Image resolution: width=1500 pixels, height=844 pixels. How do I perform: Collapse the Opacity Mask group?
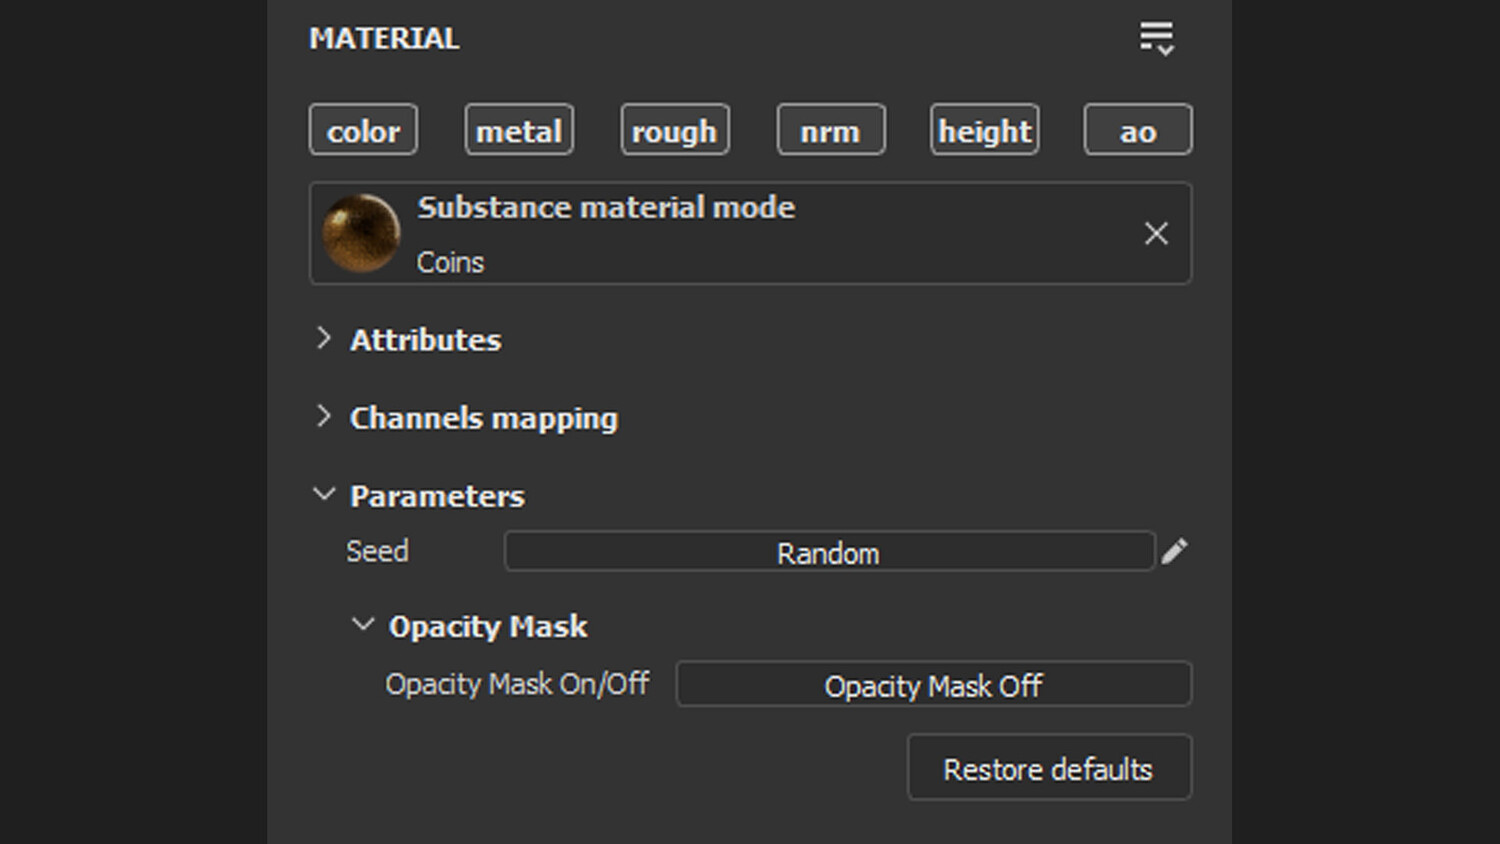(363, 625)
